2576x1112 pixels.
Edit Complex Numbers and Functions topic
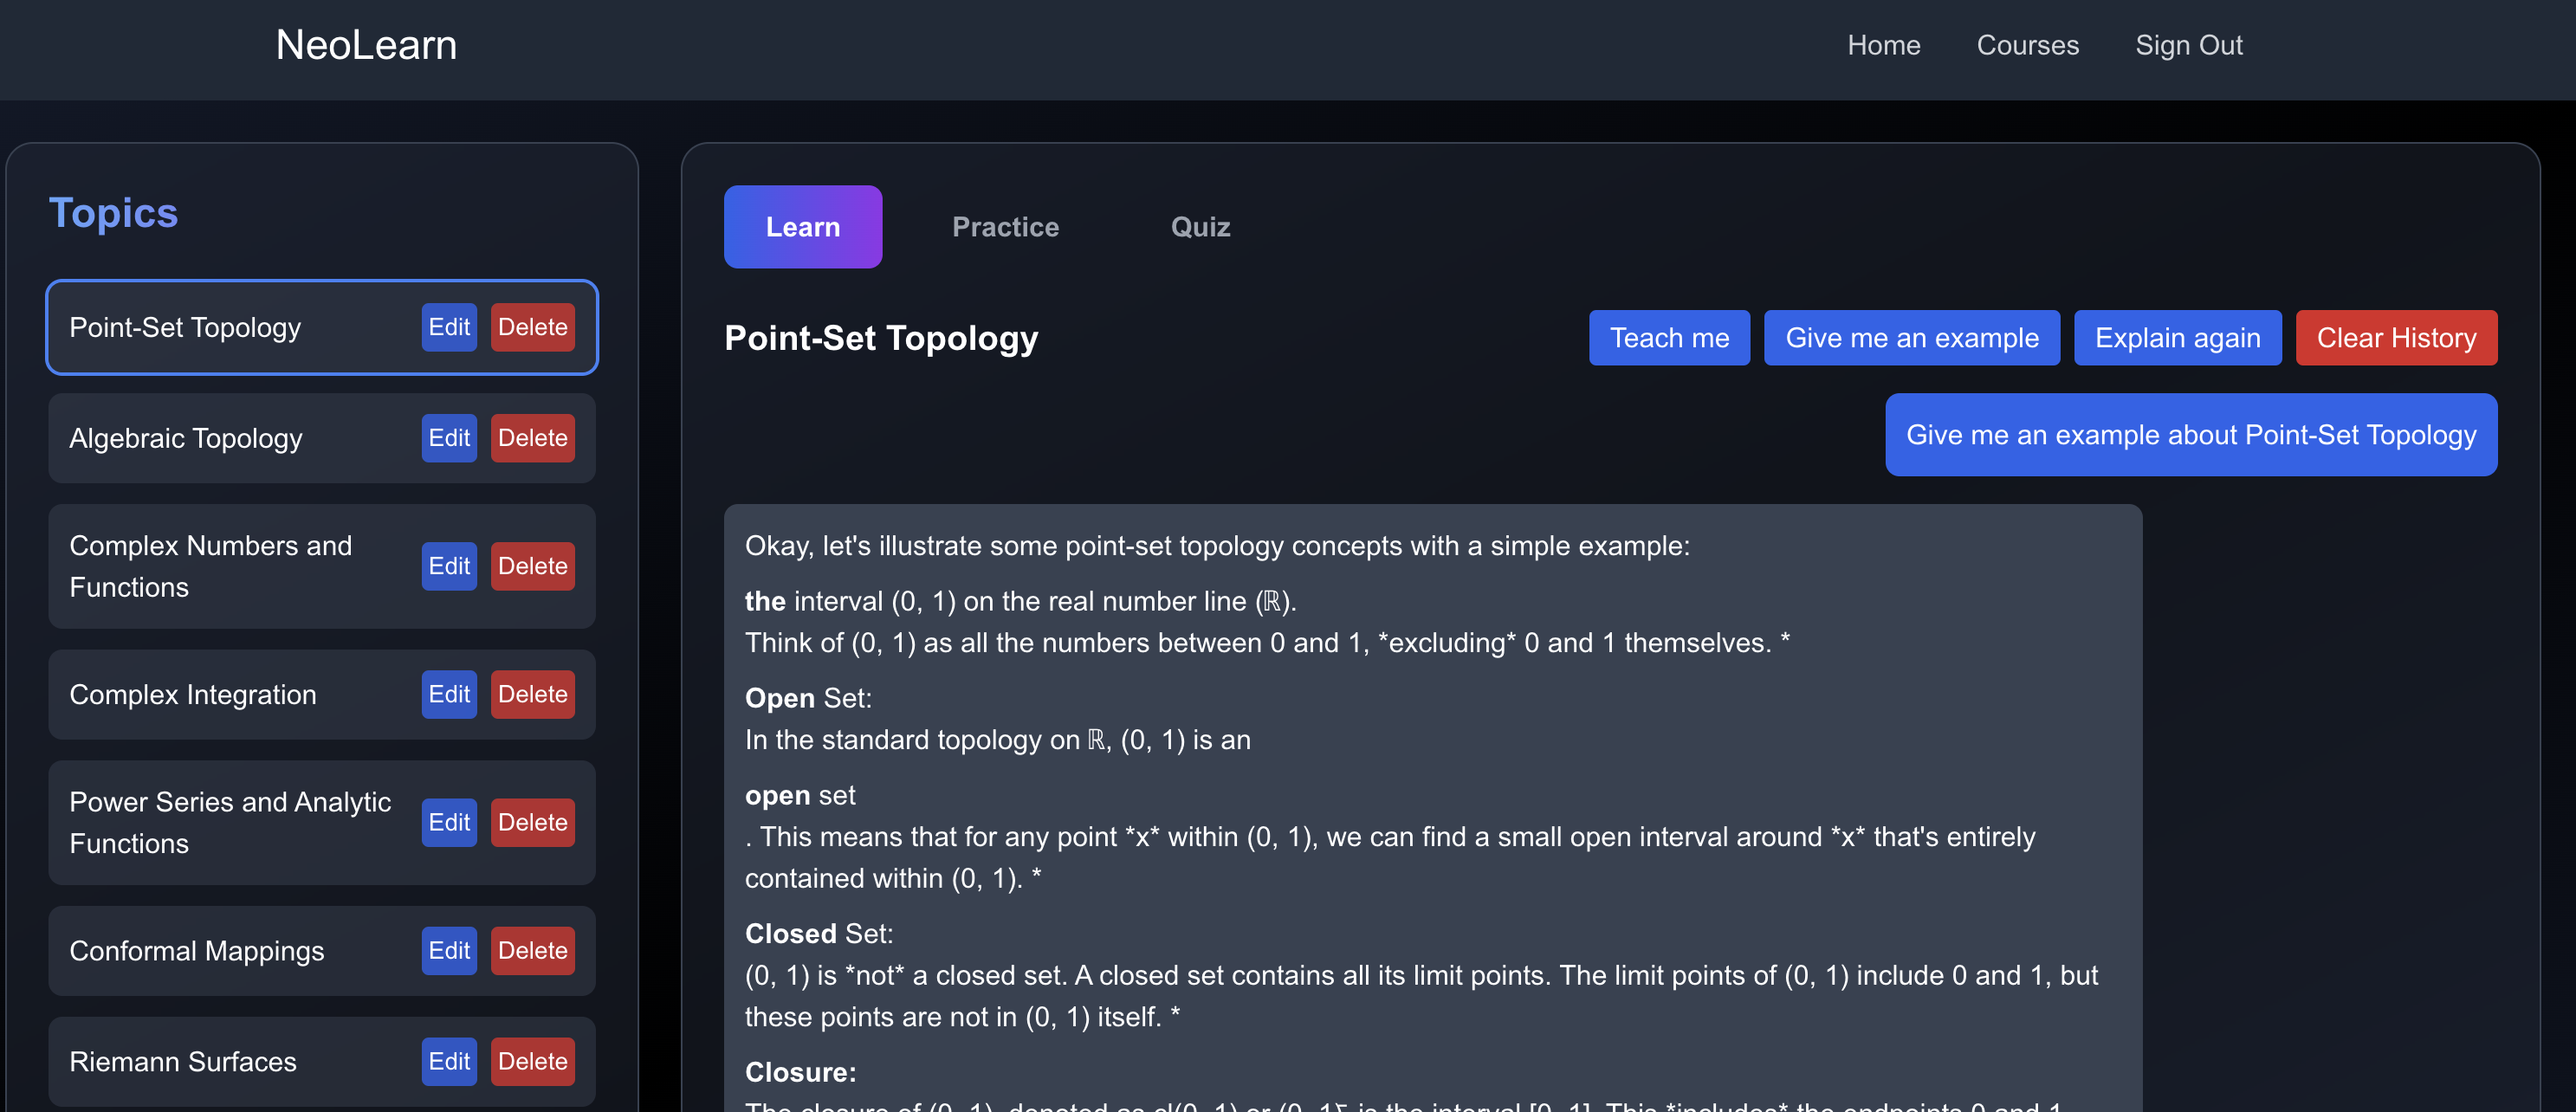(x=448, y=566)
